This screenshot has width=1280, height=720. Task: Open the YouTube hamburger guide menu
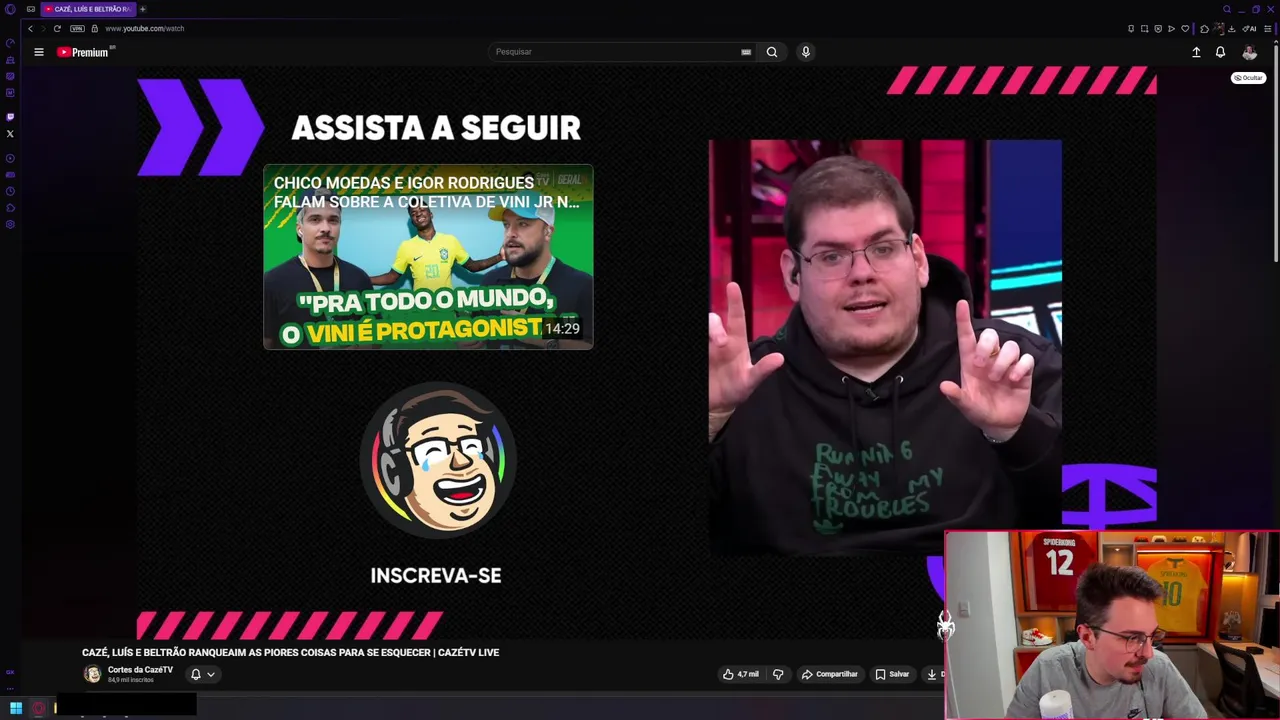39,52
